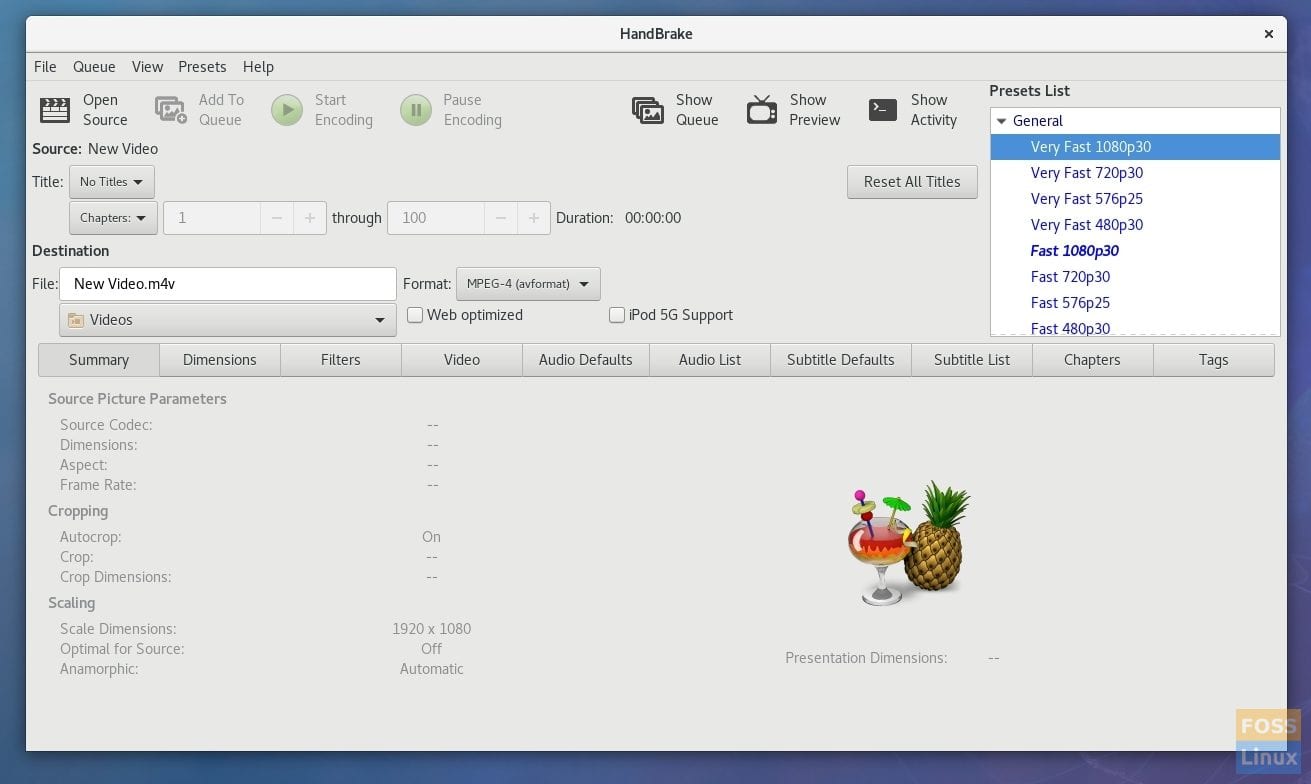Switch to the Chapters tab
This screenshot has width=1311, height=784.
click(1092, 360)
